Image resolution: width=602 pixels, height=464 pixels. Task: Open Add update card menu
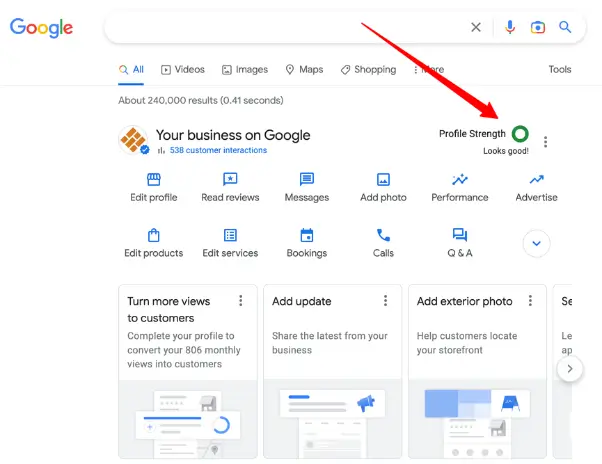(x=385, y=301)
